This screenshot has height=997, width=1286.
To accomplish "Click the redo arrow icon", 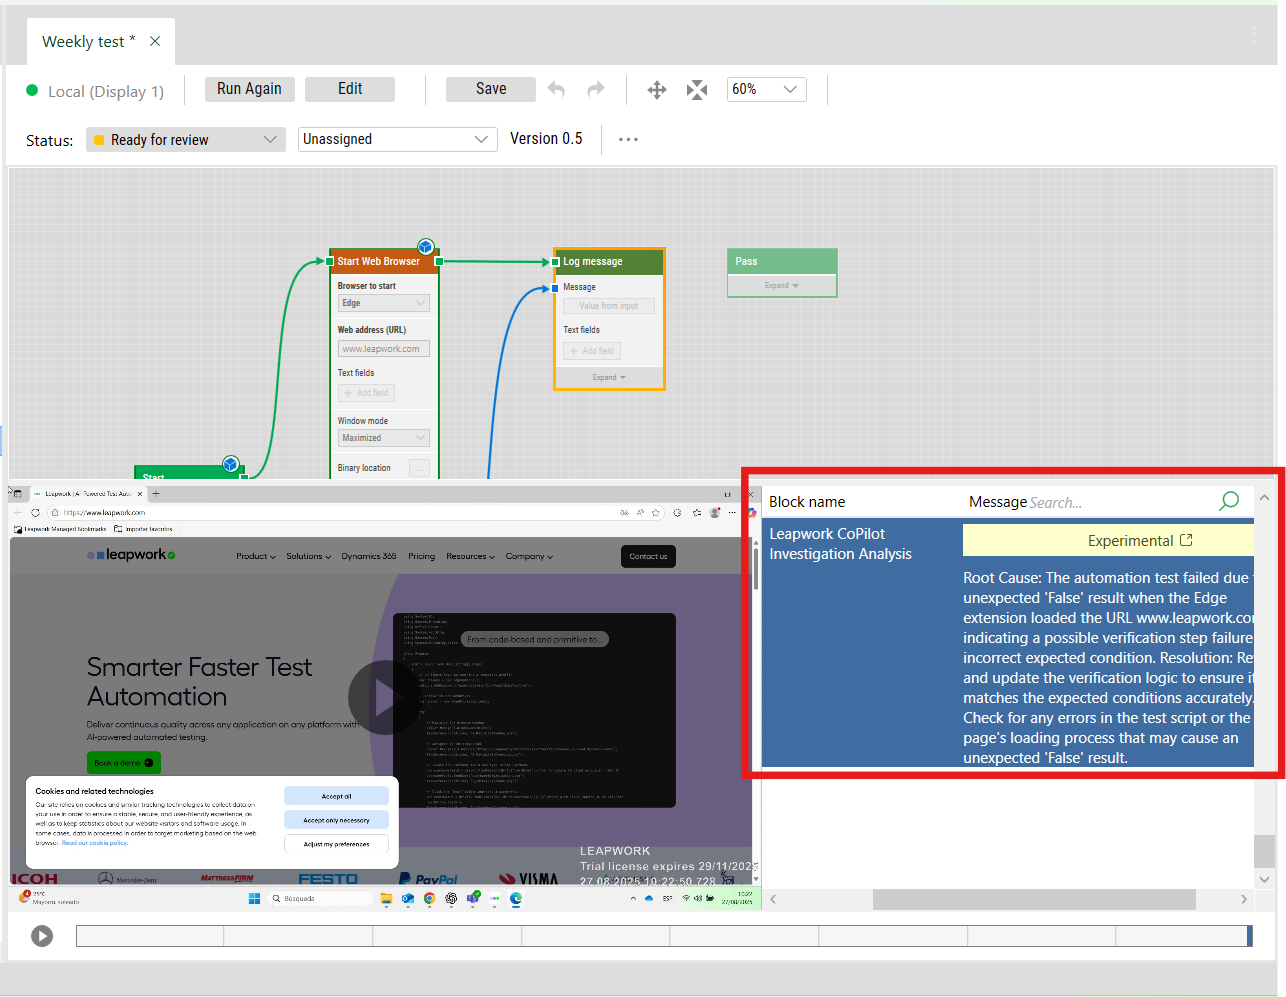I will point(596,89).
